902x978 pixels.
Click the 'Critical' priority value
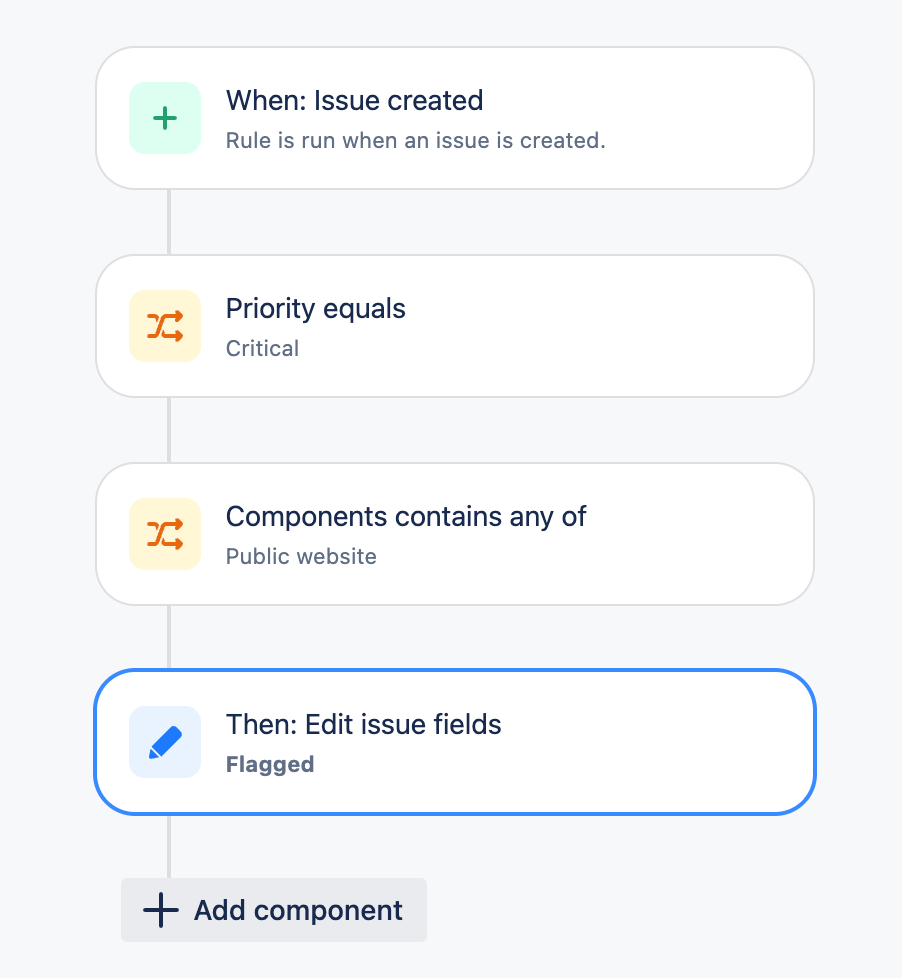point(262,348)
